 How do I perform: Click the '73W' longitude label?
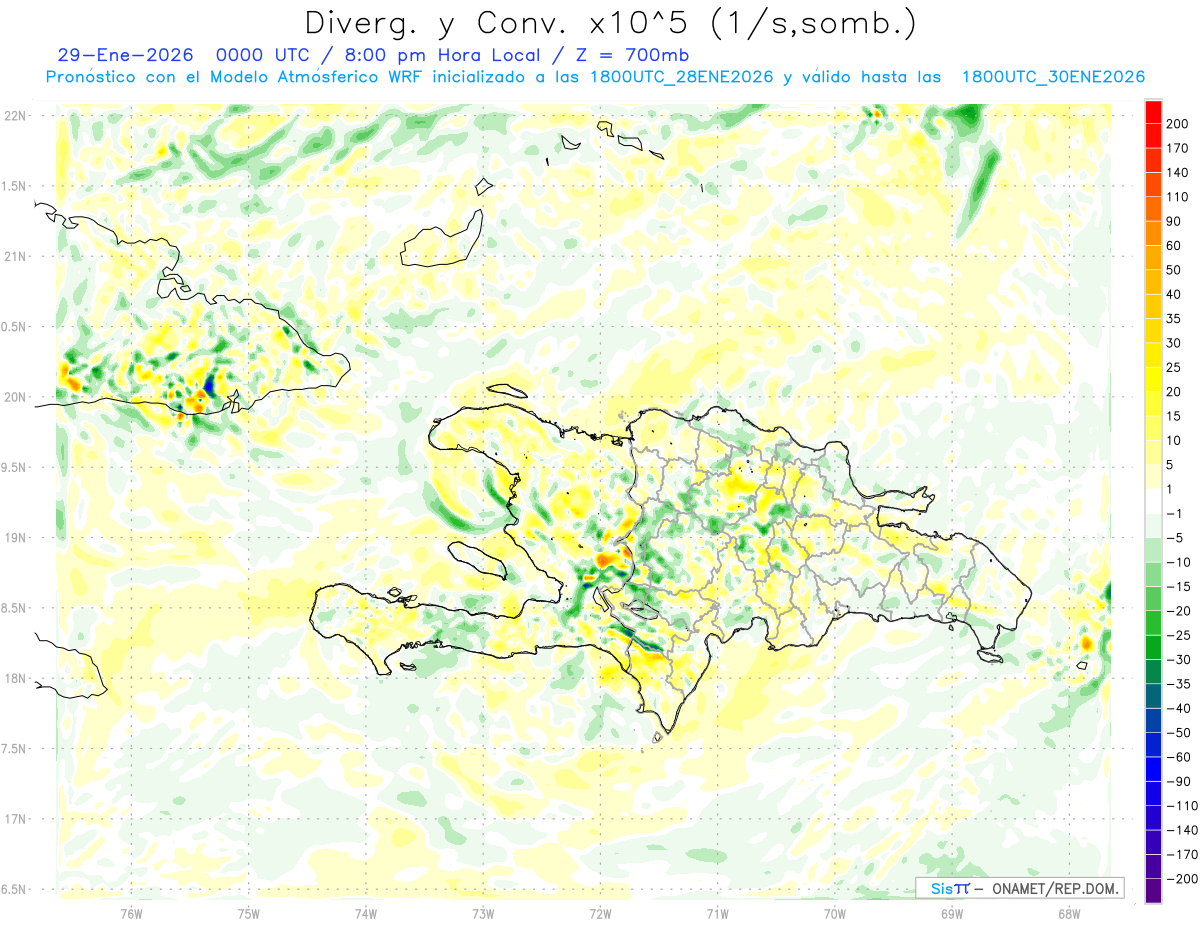click(x=483, y=914)
